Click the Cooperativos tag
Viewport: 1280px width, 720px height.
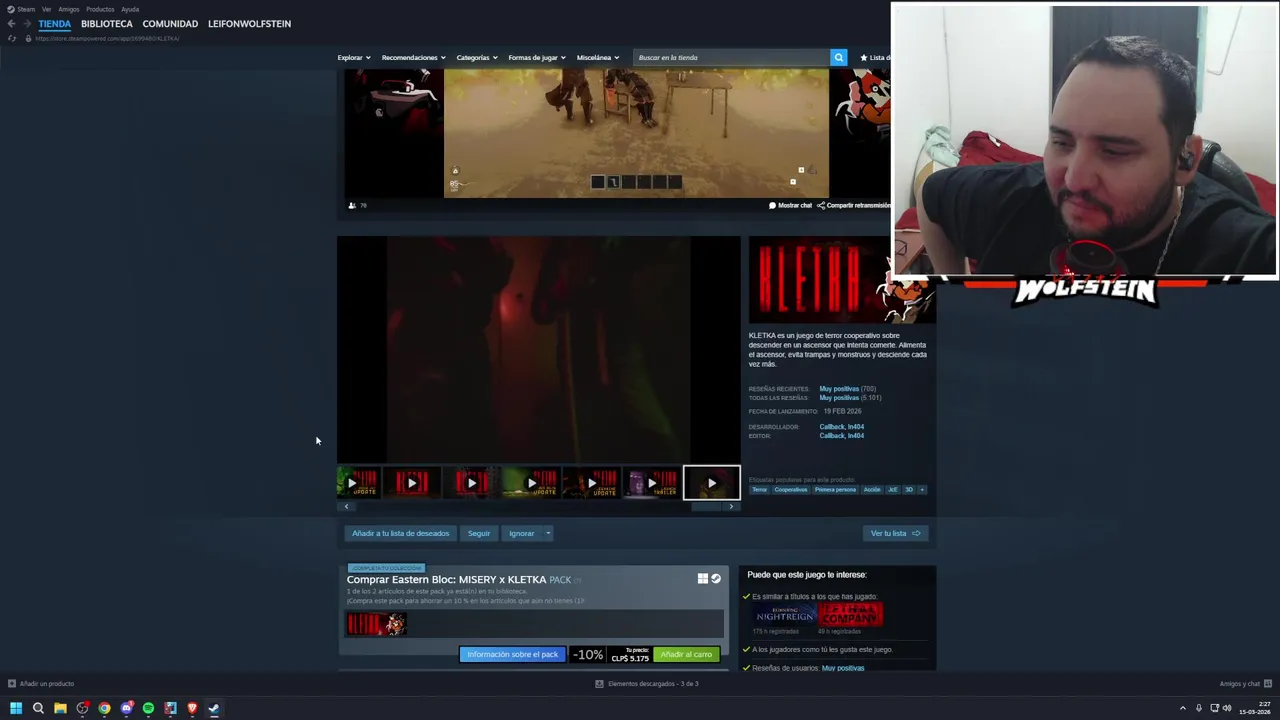tap(790, 490)
